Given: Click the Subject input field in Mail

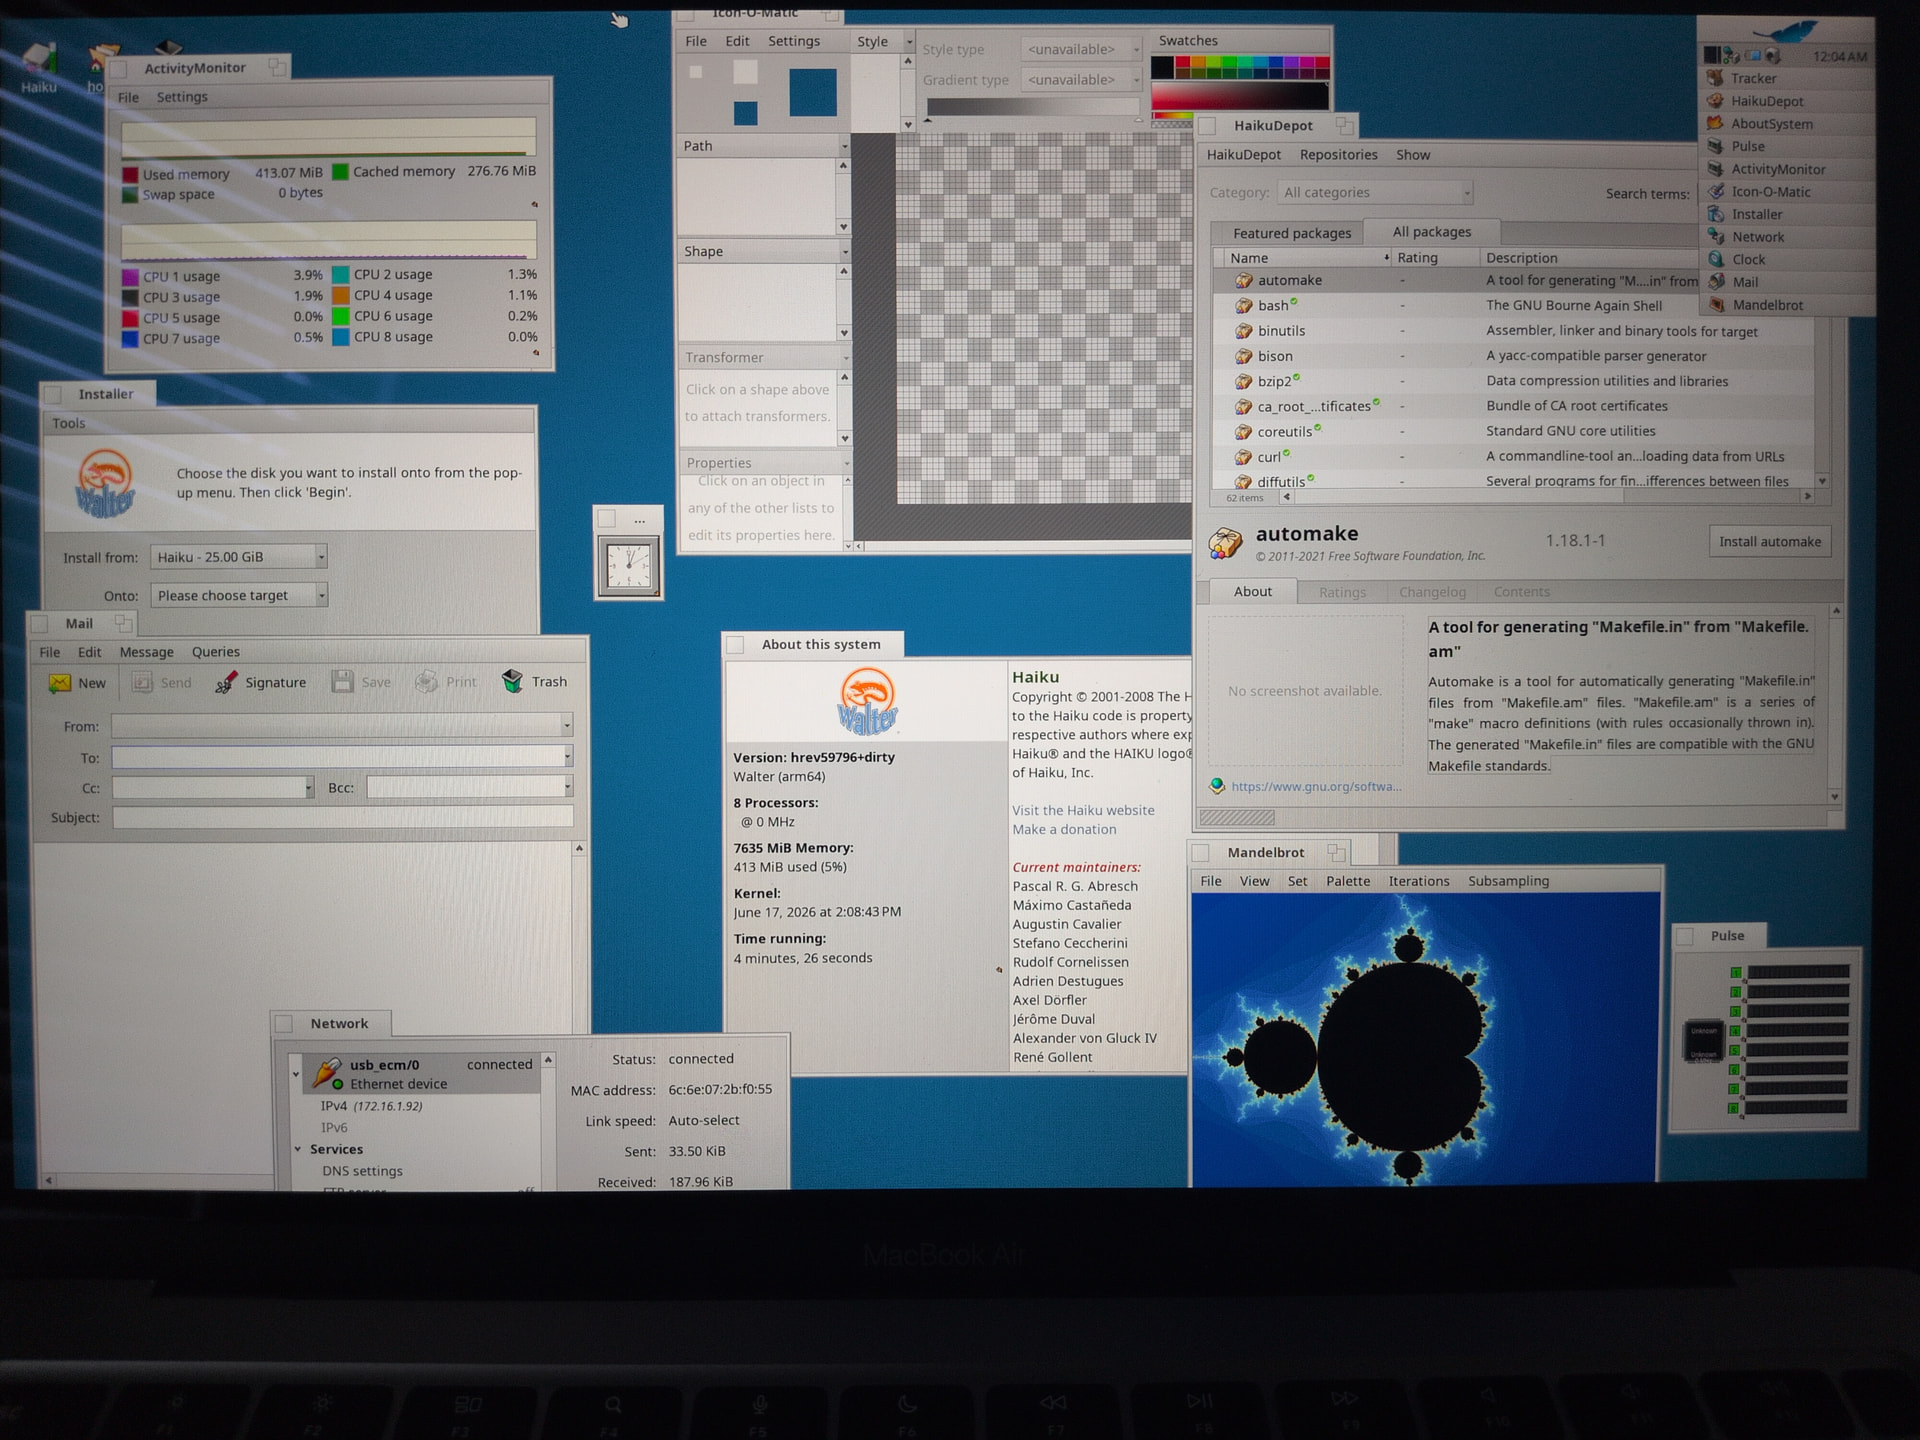Looking at the screenshot, I should (x=343, y=817).
